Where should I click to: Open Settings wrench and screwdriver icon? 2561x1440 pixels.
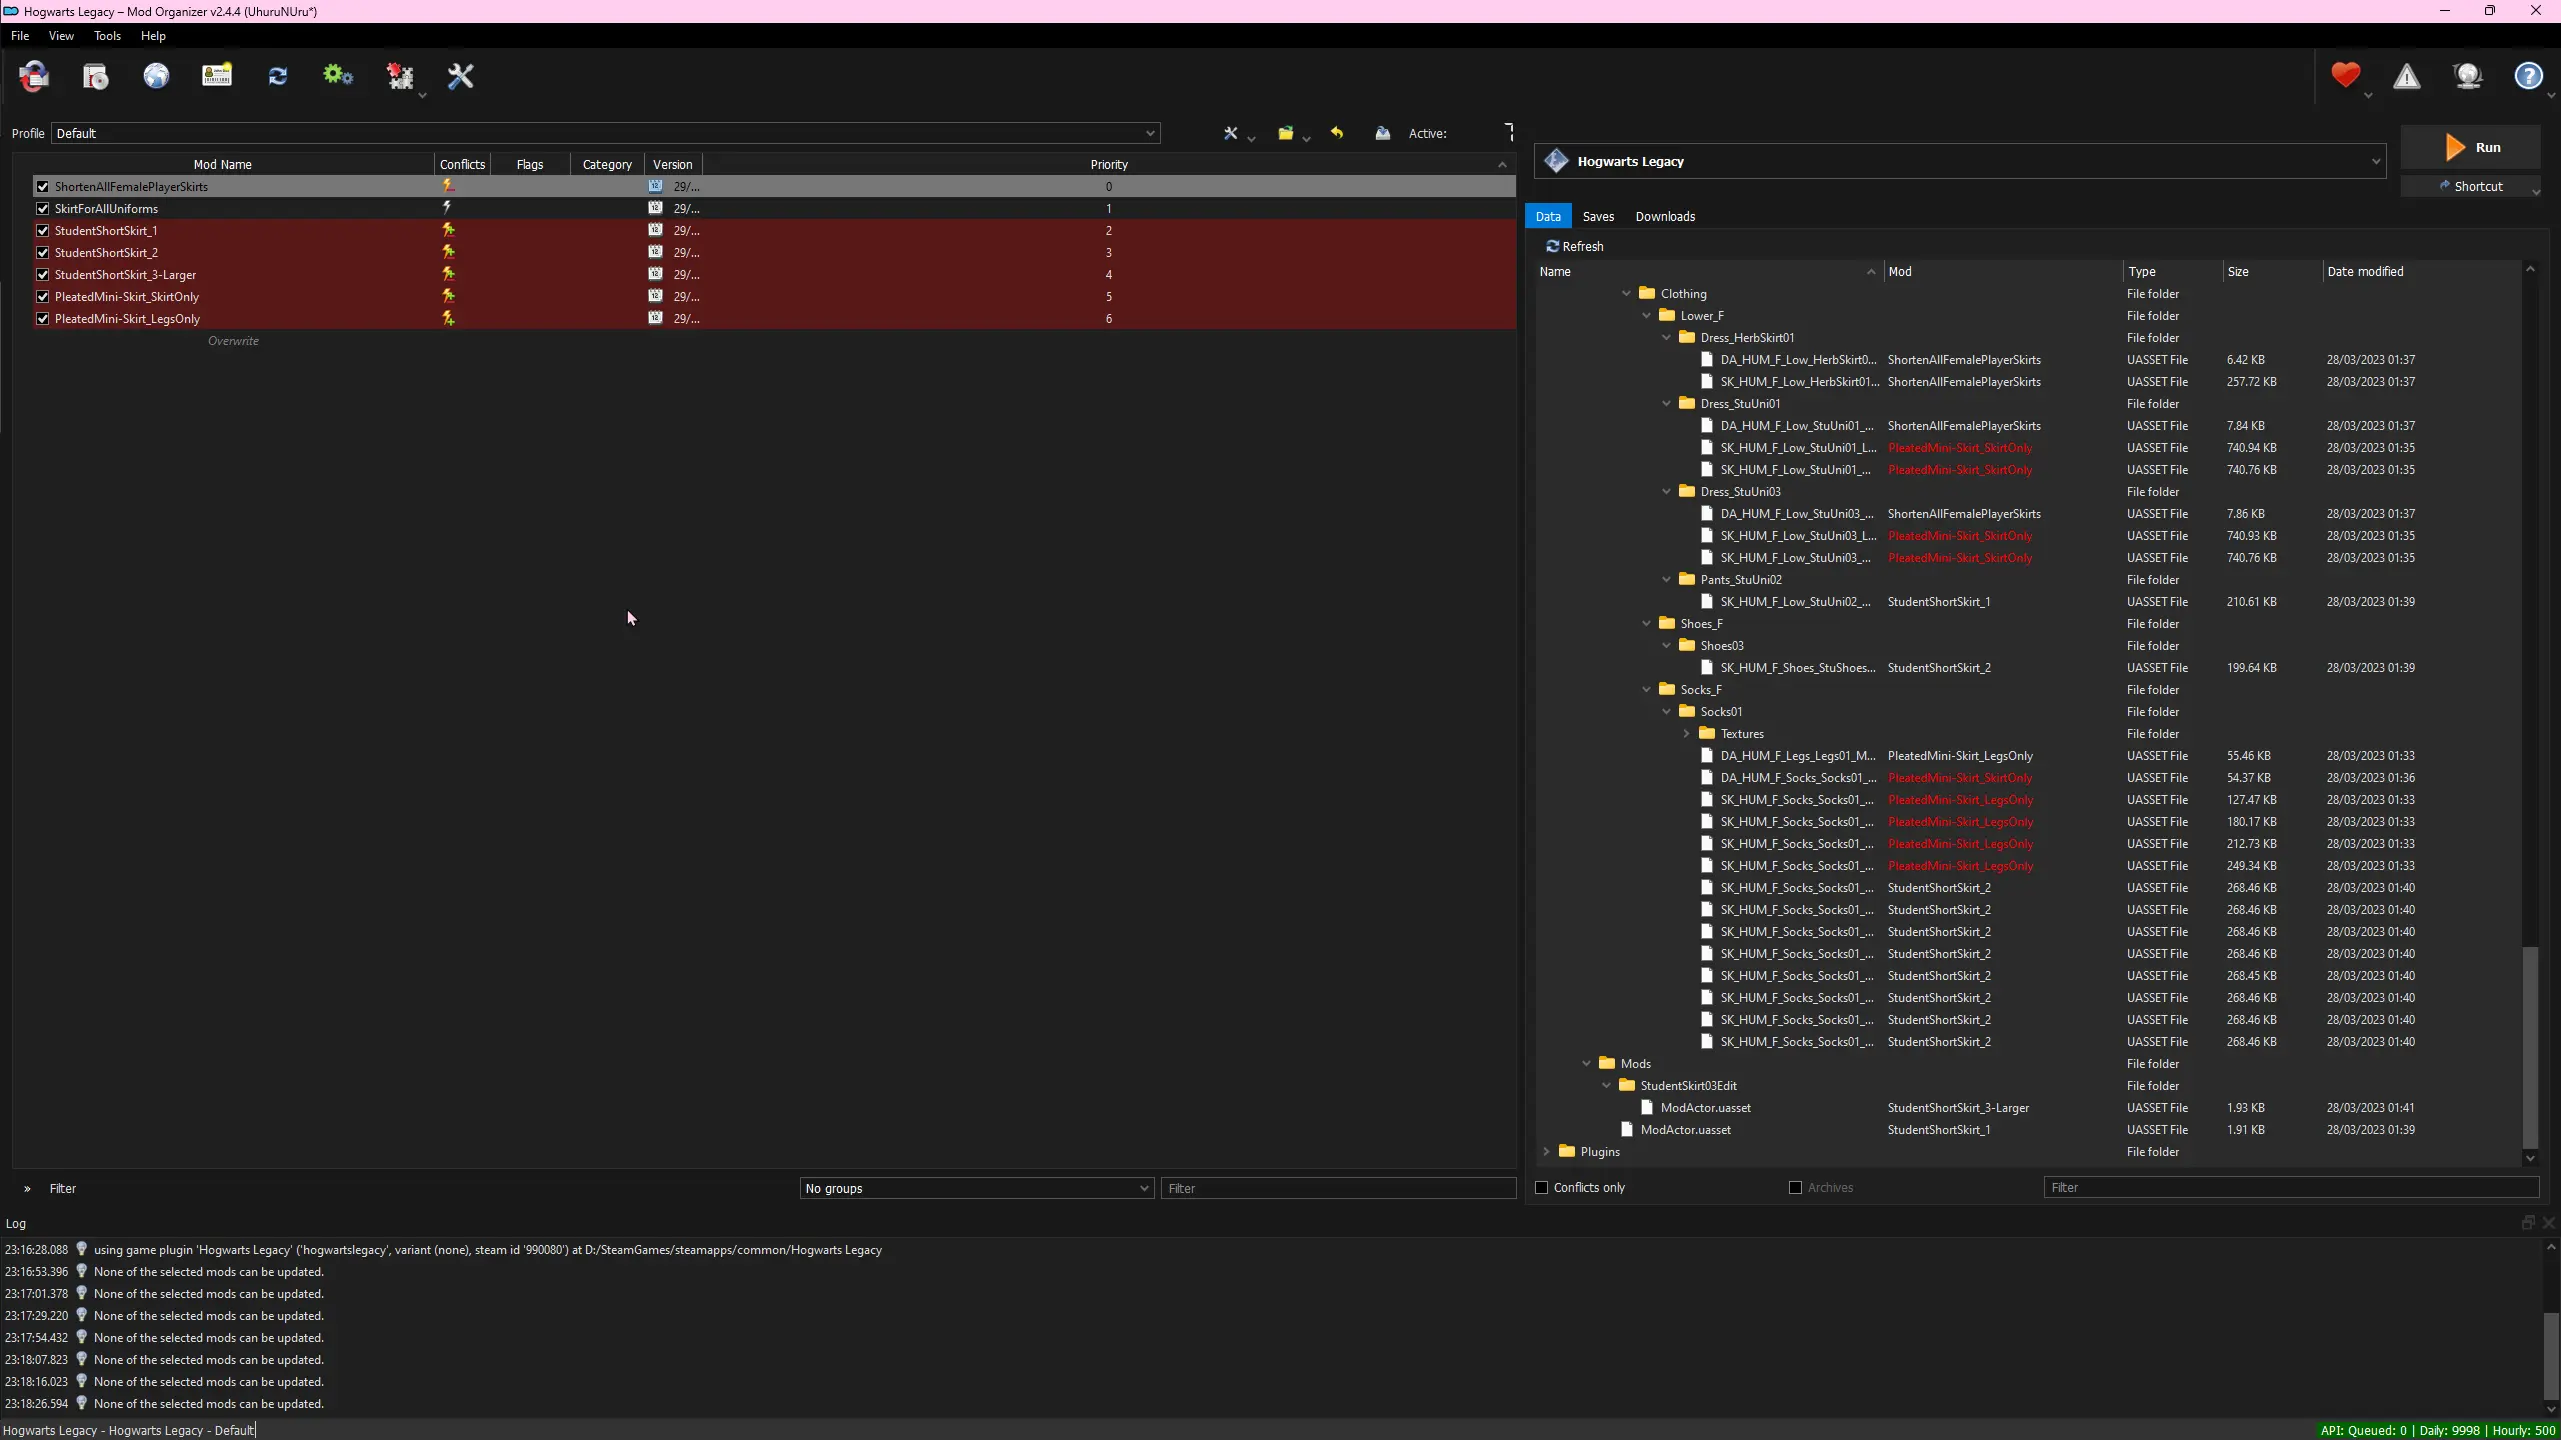[x=461, y=76]
